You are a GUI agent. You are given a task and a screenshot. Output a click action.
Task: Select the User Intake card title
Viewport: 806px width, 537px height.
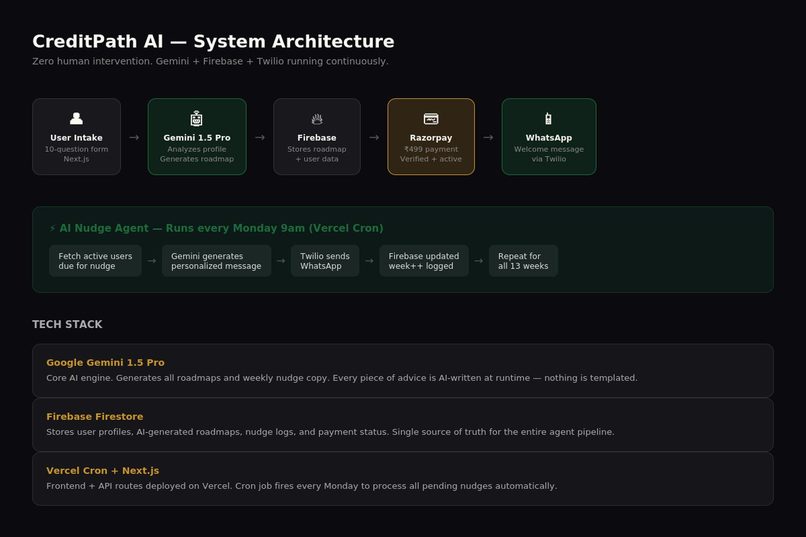coord(76,138)
